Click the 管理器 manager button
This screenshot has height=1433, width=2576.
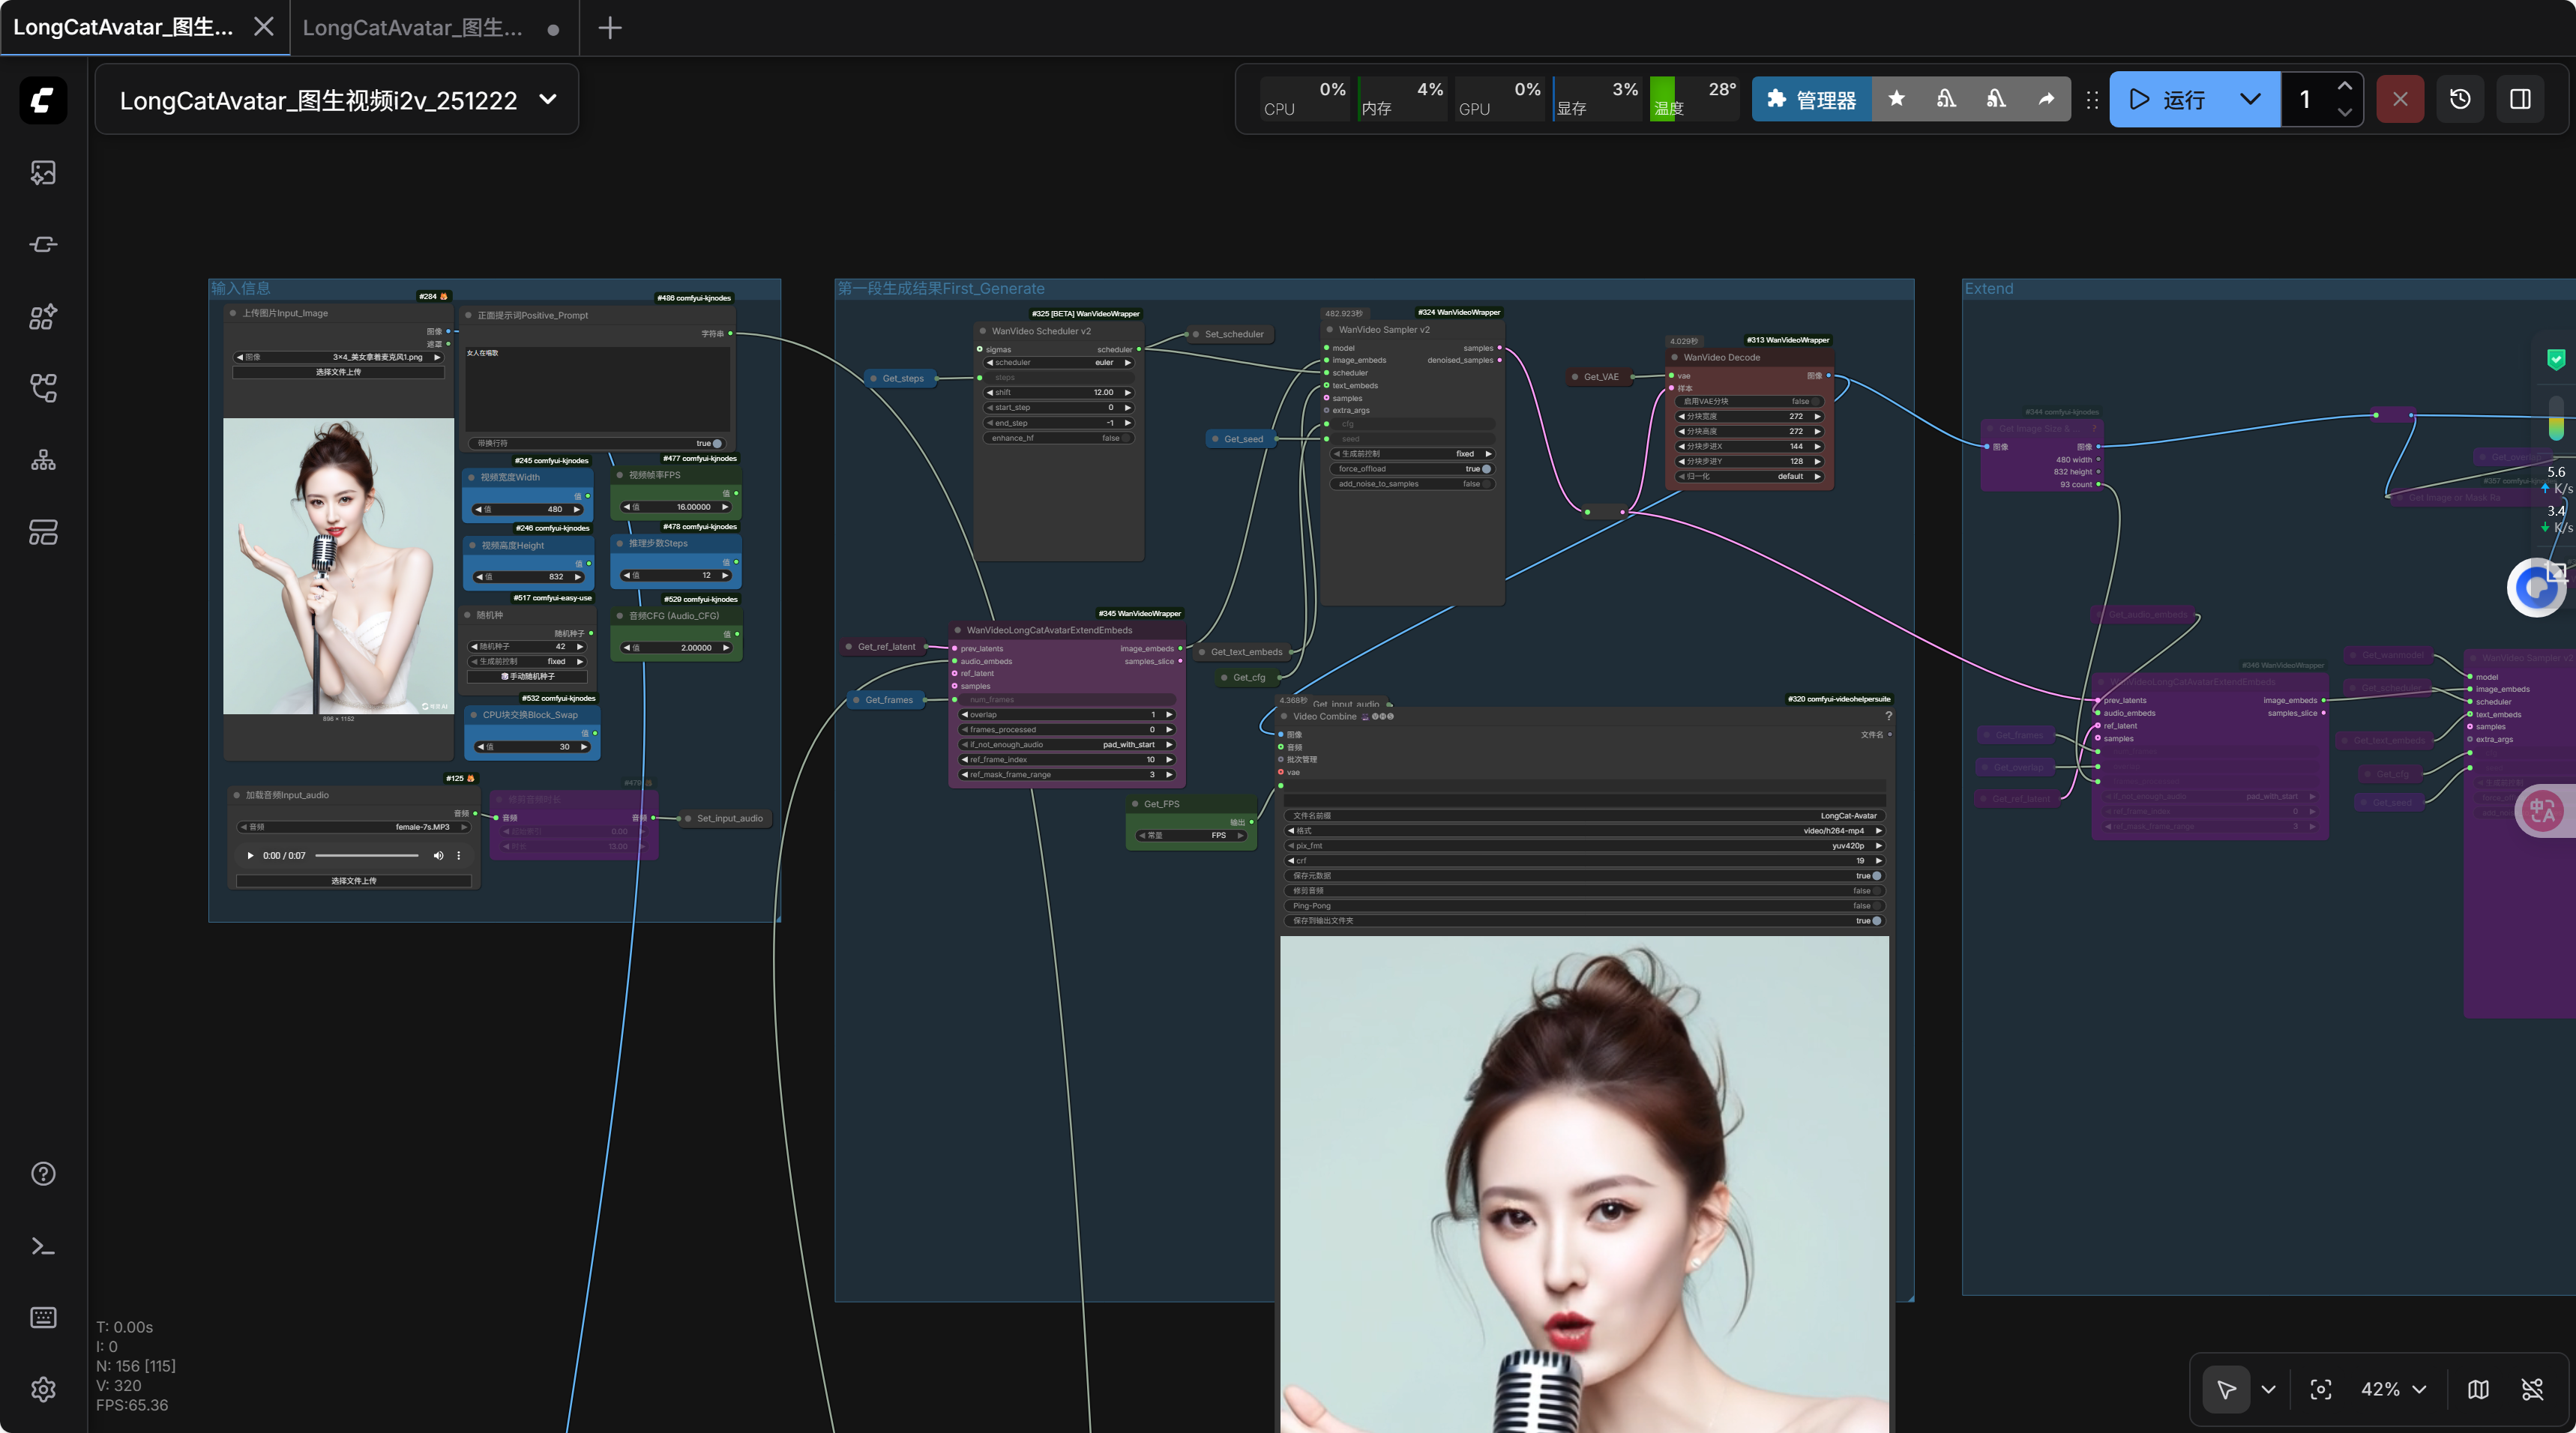point(1811,99)
